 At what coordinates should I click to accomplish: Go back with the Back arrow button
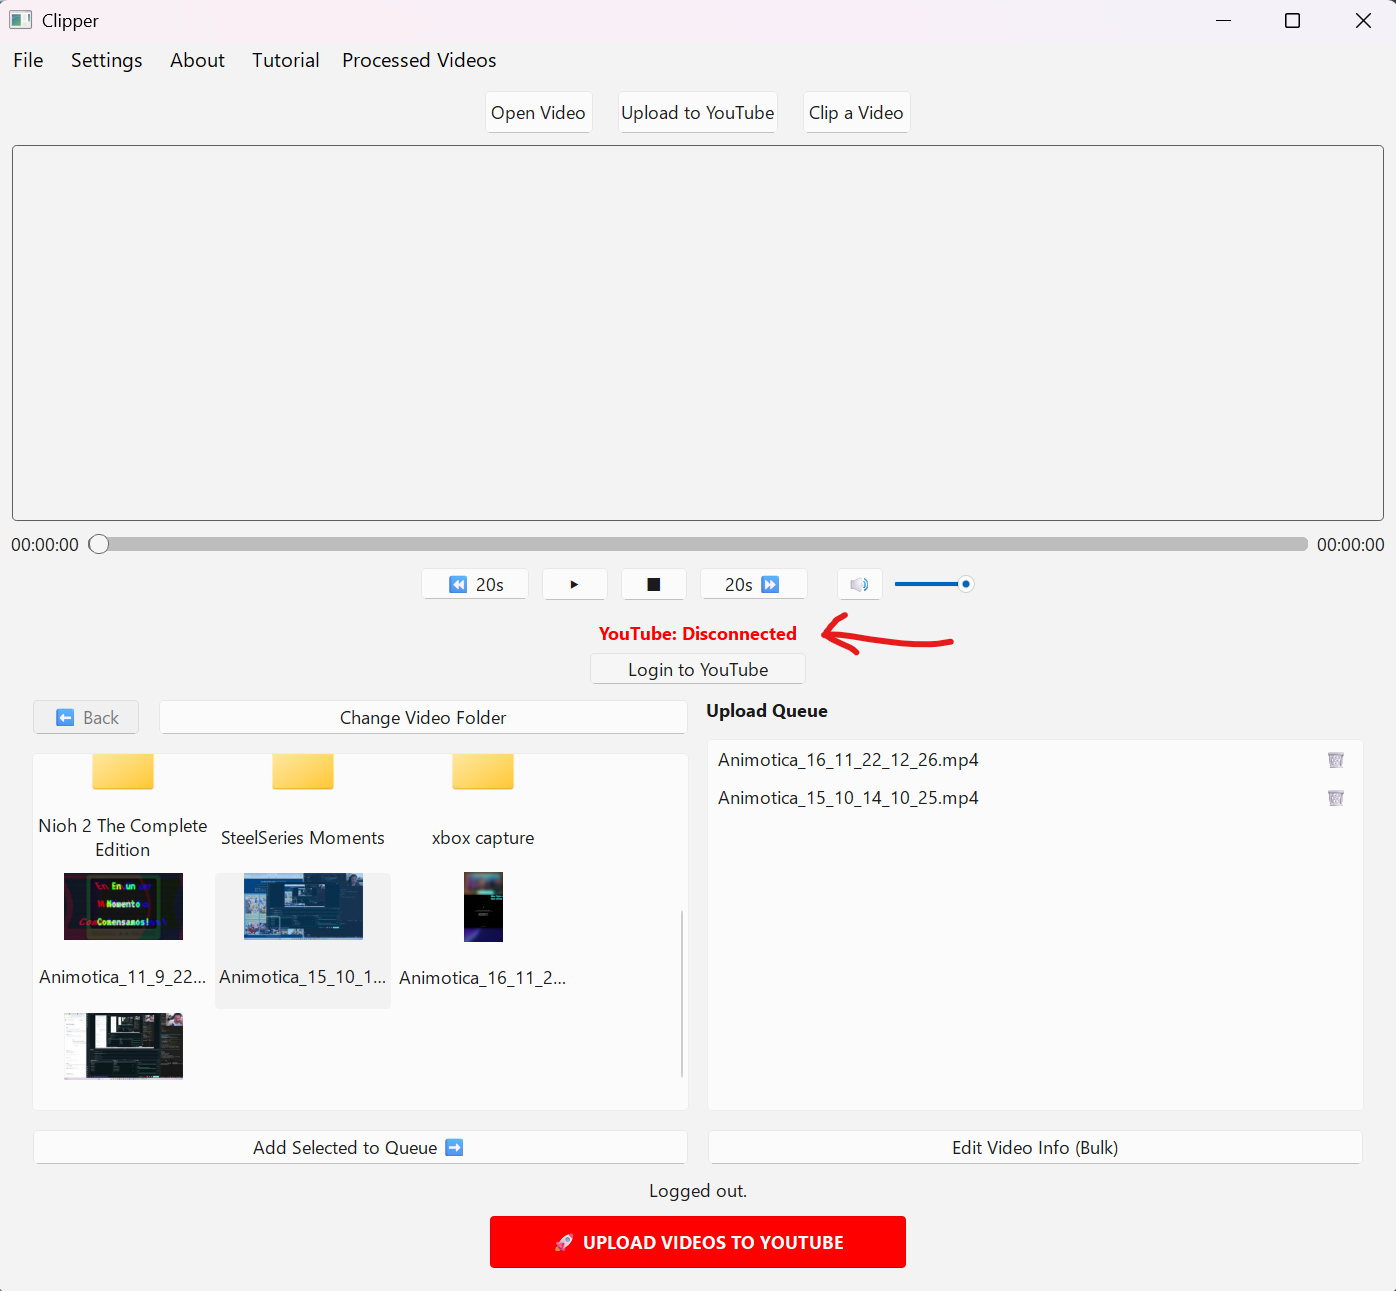(x=85, y=717)
